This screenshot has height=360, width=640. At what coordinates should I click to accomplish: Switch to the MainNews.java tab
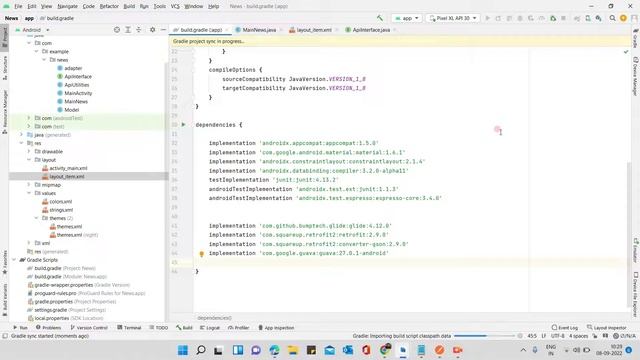(259, 30)
